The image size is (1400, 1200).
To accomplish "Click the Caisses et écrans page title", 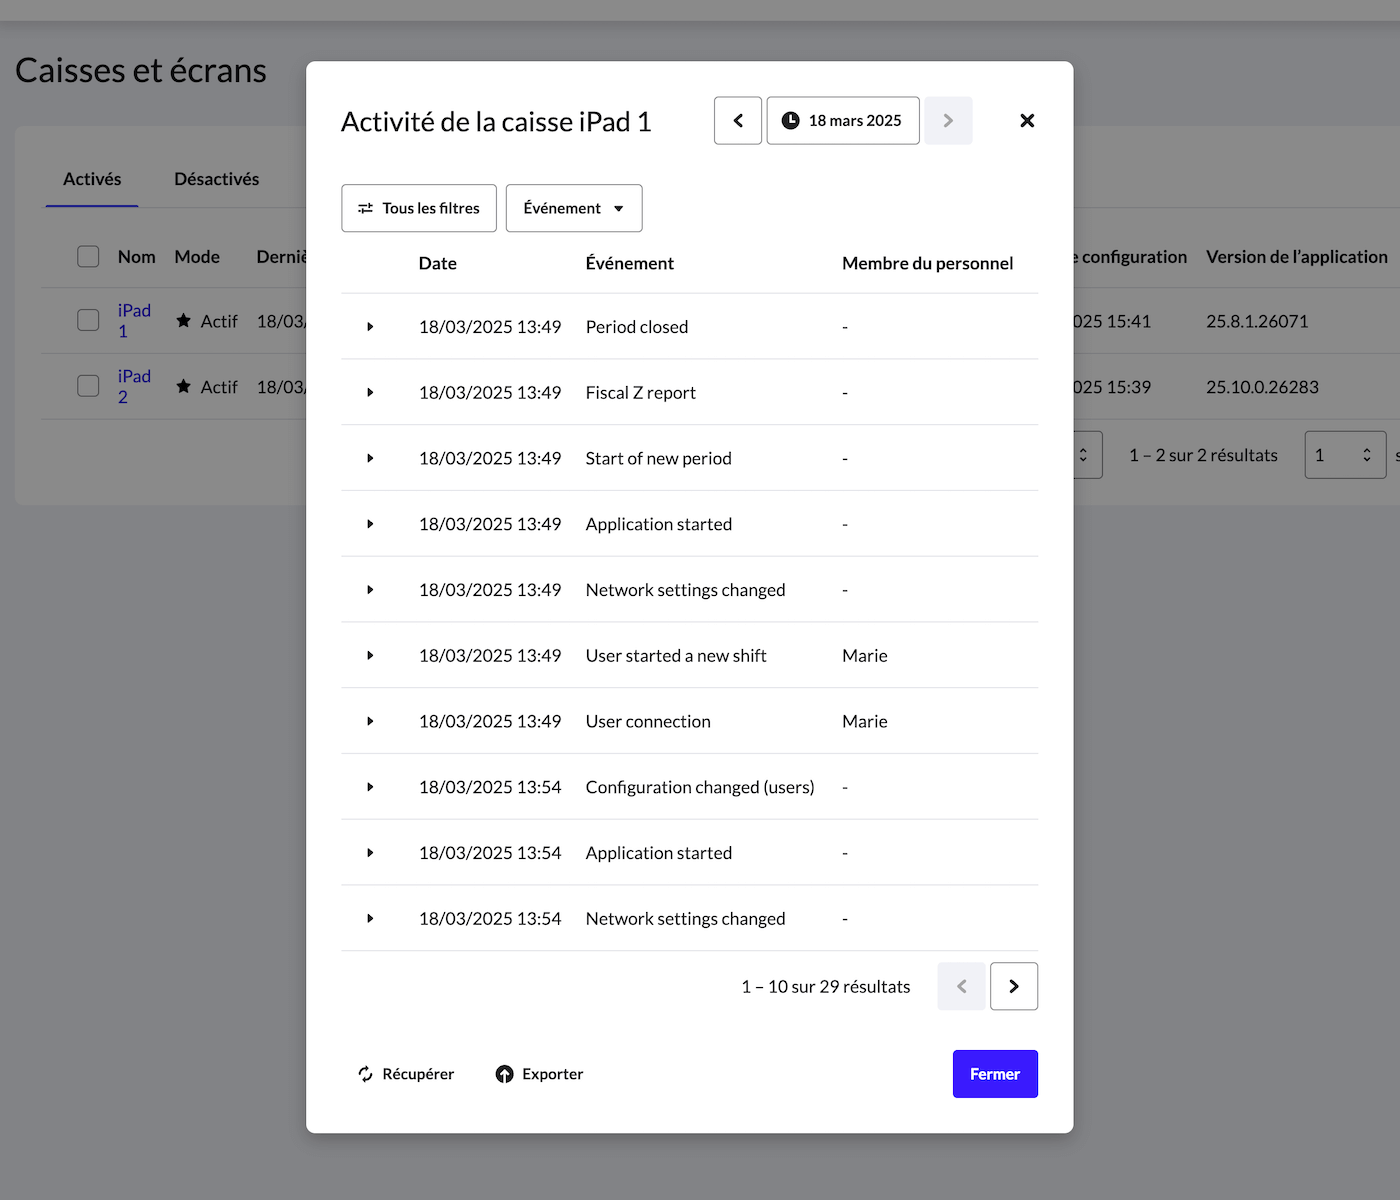I will pos(141,70).
